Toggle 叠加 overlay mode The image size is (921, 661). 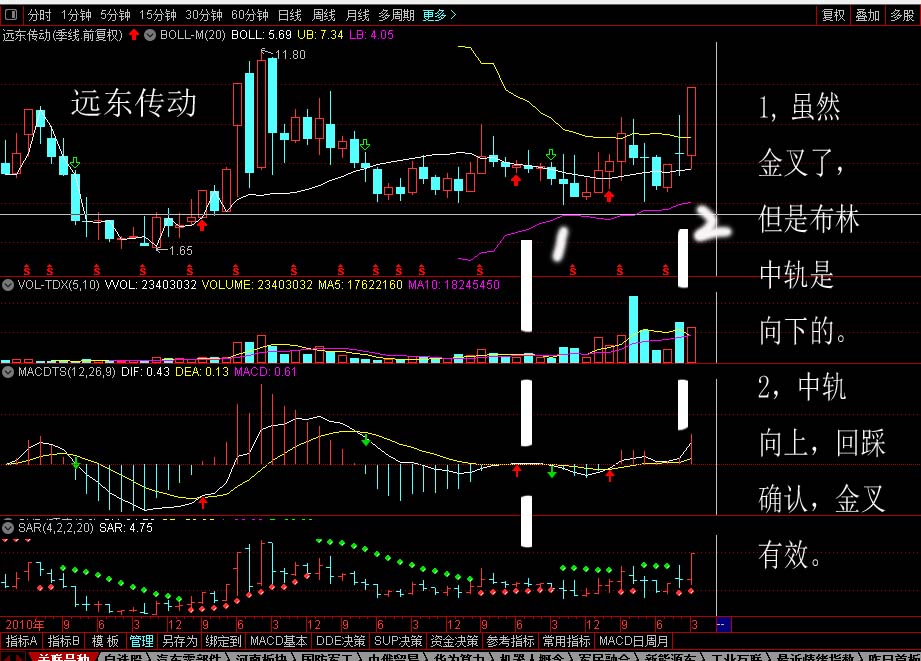[x=867, y=15]
